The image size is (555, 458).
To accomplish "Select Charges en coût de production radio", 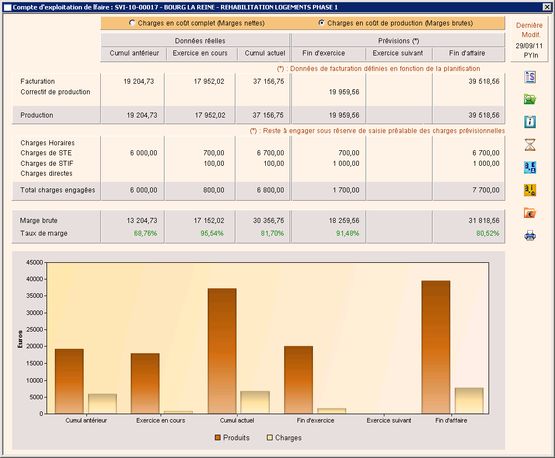I will [x=321, y=23].
